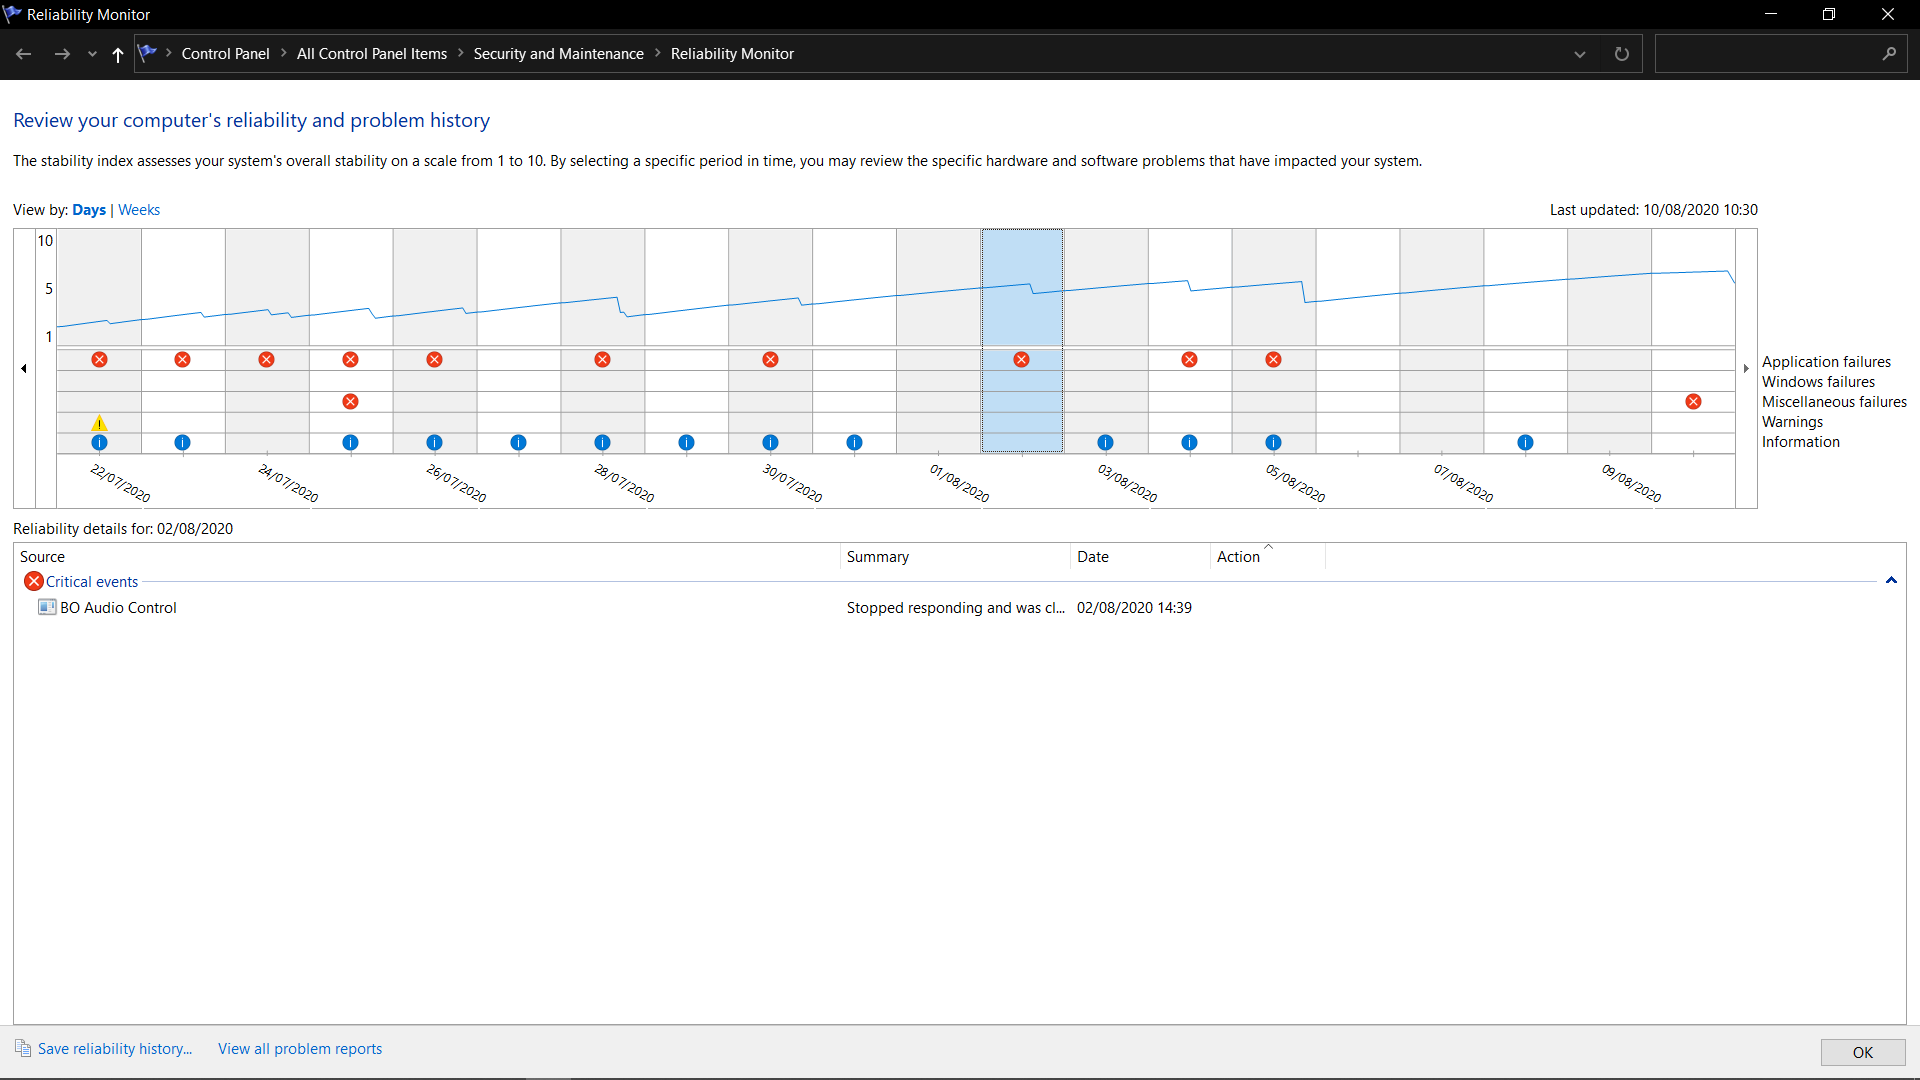The width and height of the screenshot is (1920, 1080).
Task: Click the up-directory arrow in navigation bar
Action: point(118,54)
